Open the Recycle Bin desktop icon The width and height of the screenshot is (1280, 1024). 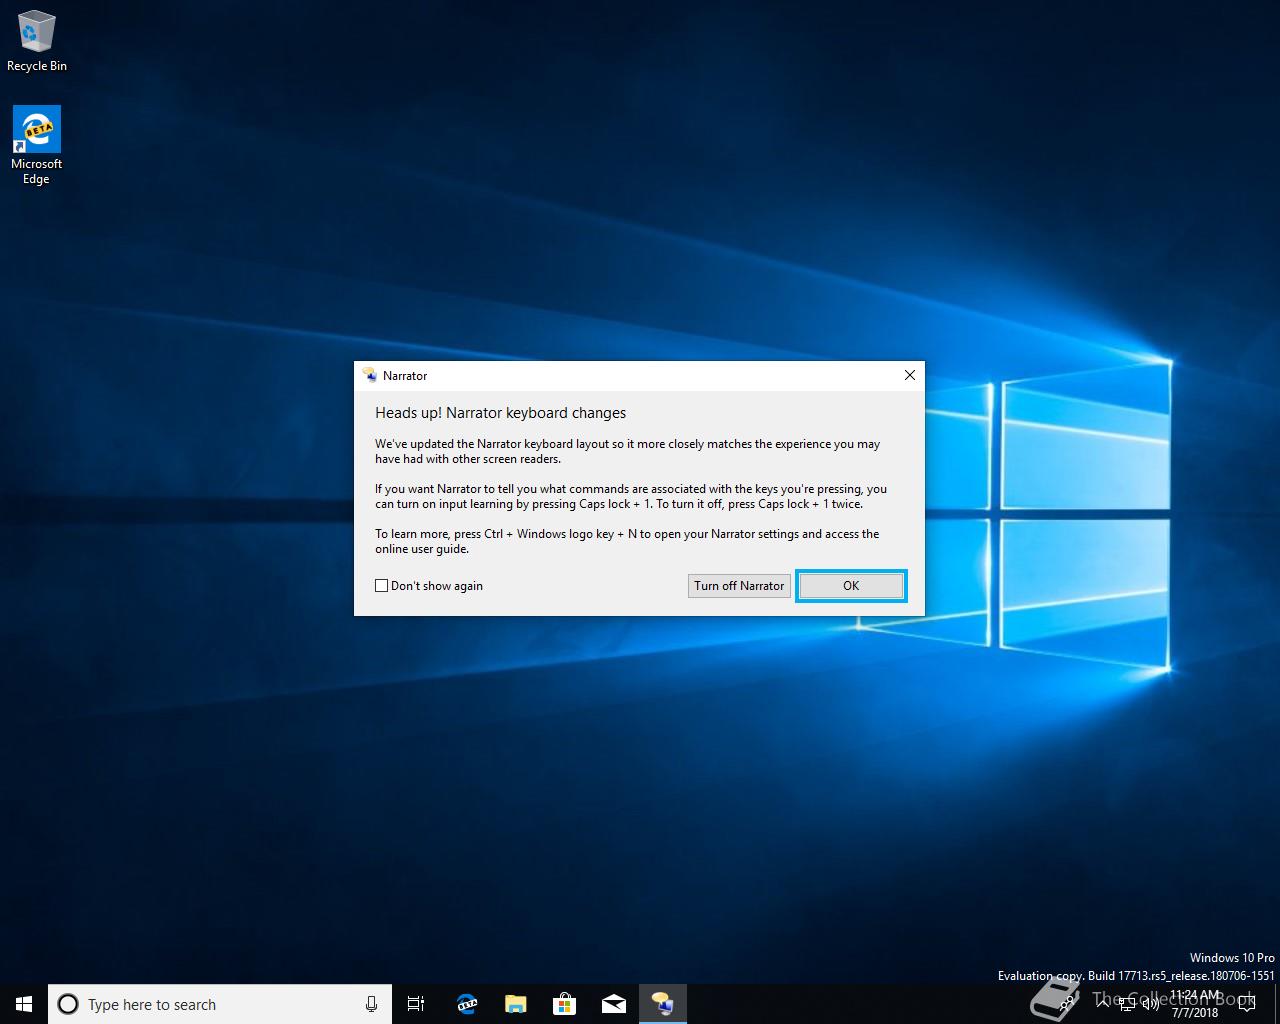click(x=36, y=42)
